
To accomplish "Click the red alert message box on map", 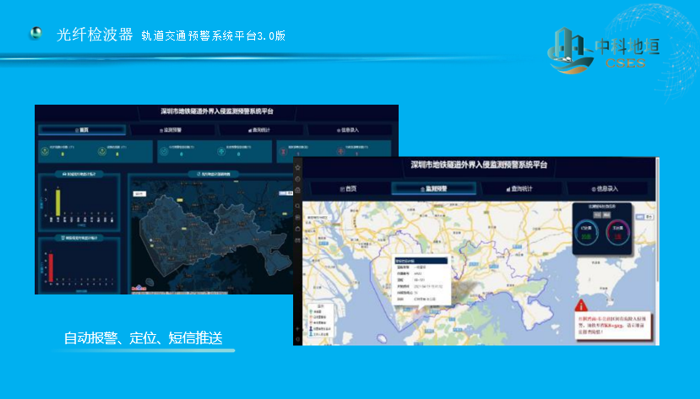I will pyautogui.click(x=614, y=325).
